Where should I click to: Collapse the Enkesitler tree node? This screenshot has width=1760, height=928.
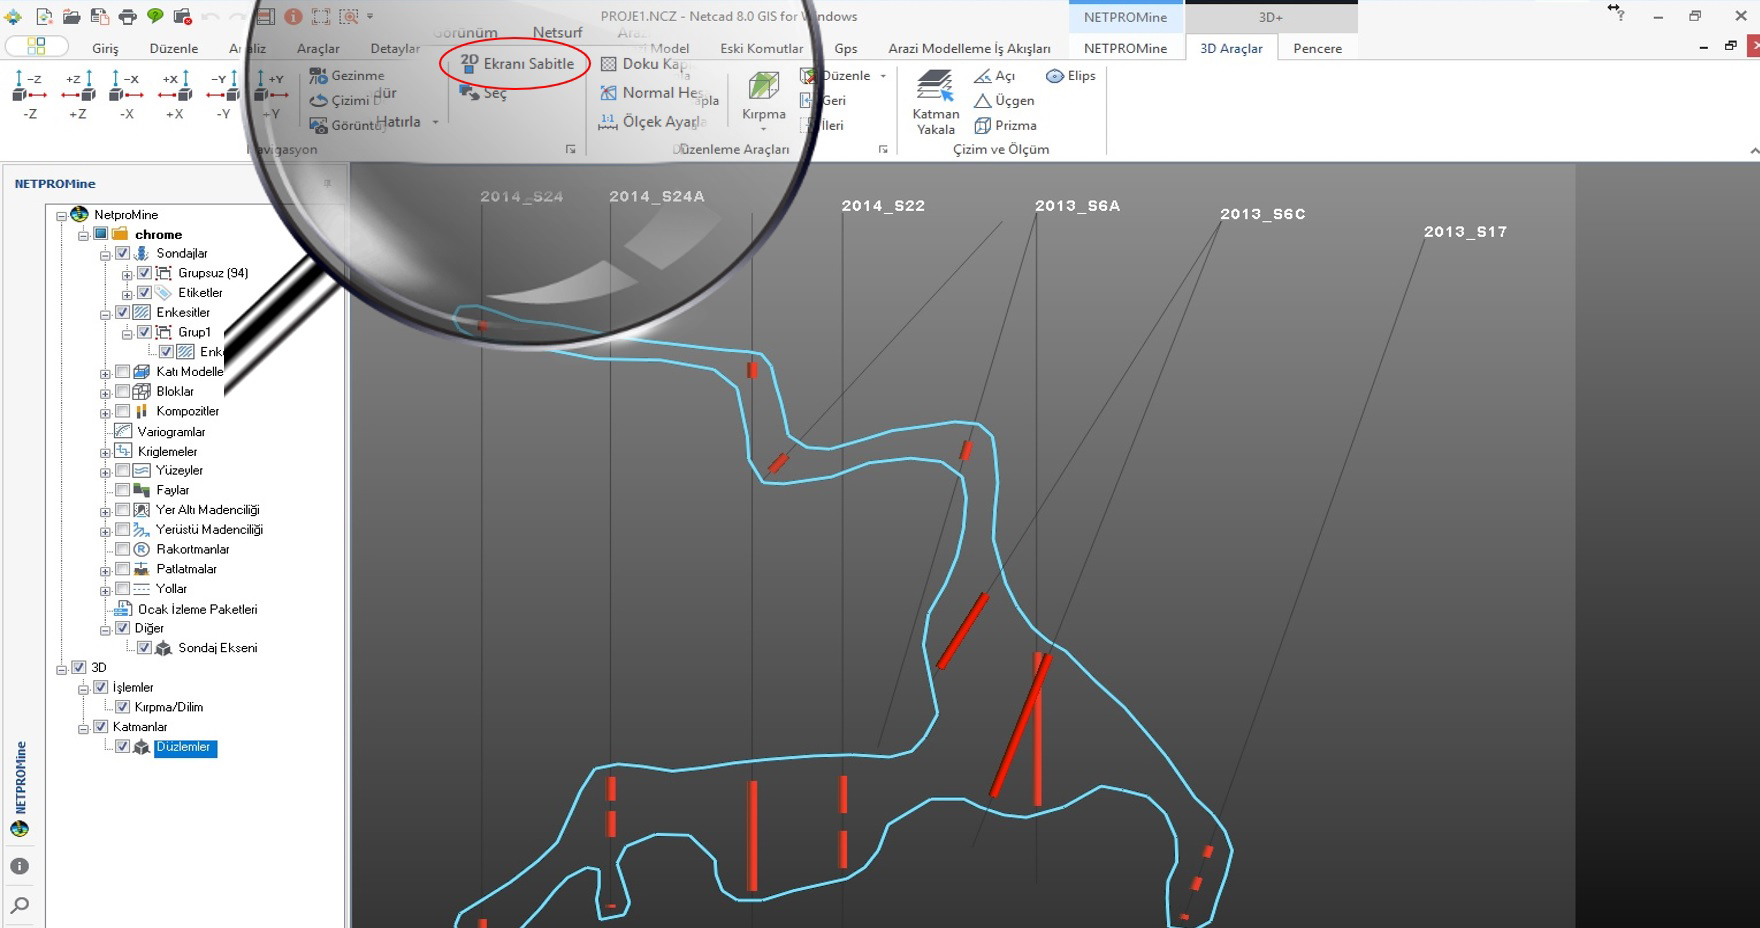click(x=105, y=314)
